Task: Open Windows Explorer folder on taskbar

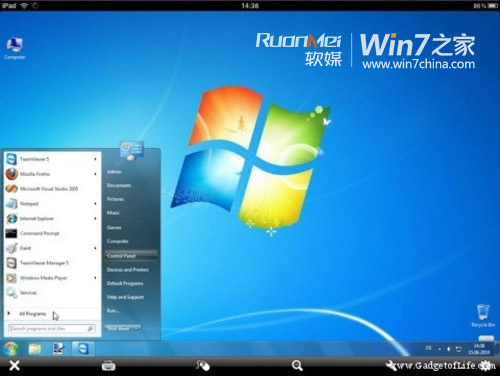Action: click(x=35, y=349)
